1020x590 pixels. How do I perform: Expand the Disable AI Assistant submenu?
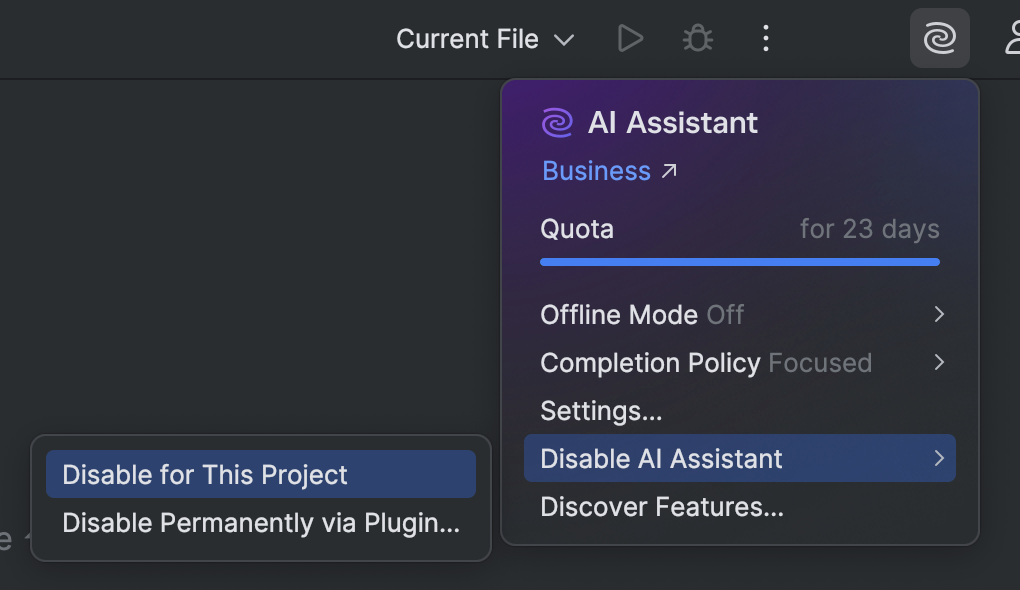tap(660, 458)
